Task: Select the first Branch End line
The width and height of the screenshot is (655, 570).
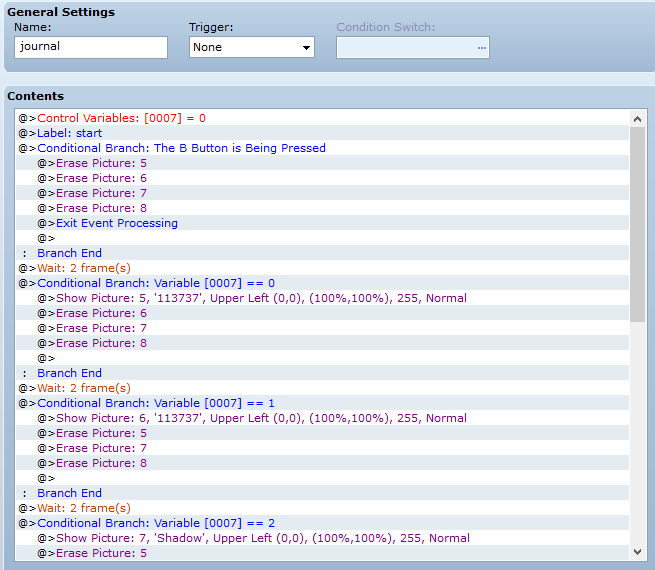Action: coord(322,253)
